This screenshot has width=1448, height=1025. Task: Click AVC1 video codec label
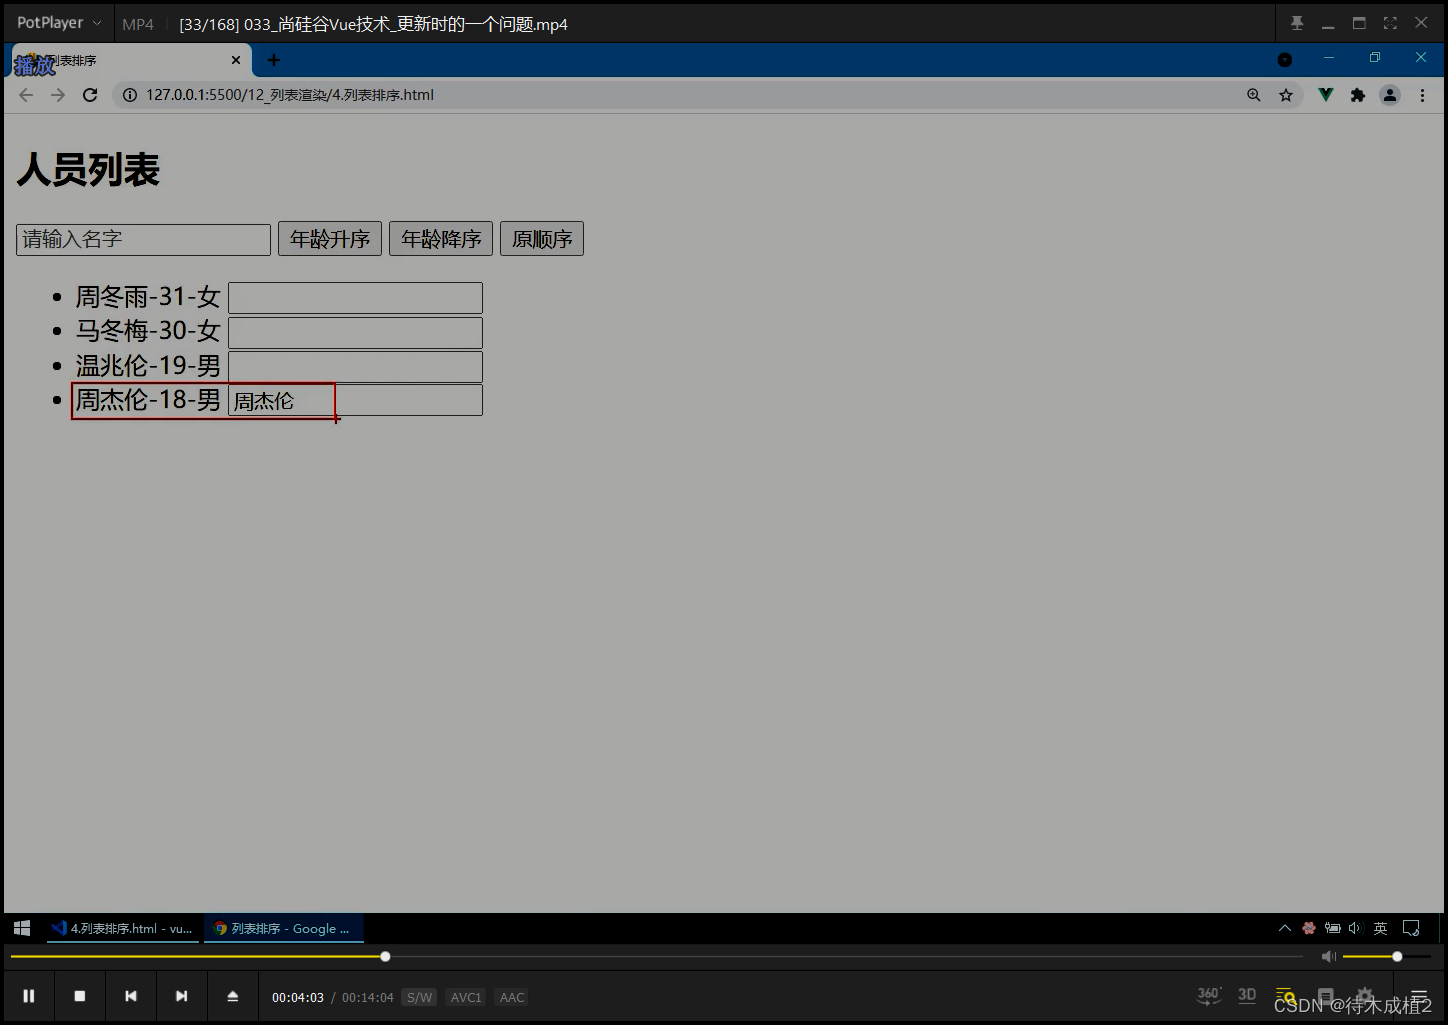pos(466,997)
